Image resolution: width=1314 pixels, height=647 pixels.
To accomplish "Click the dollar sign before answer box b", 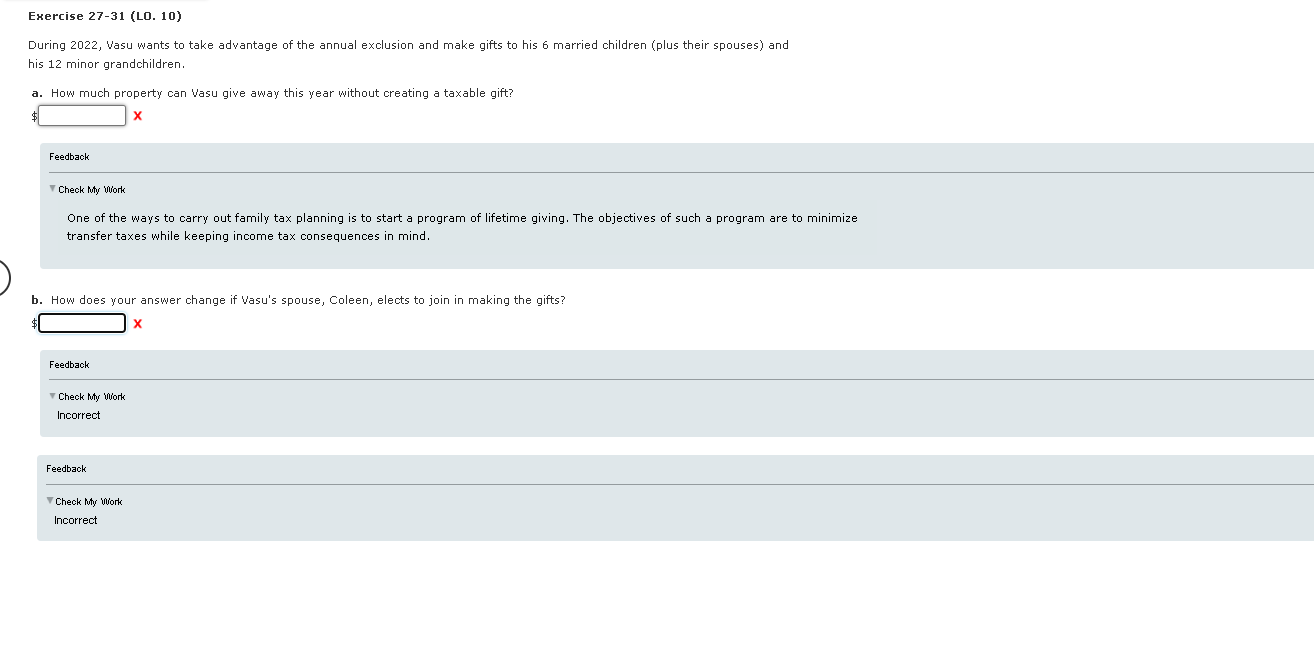I will 32,323.
